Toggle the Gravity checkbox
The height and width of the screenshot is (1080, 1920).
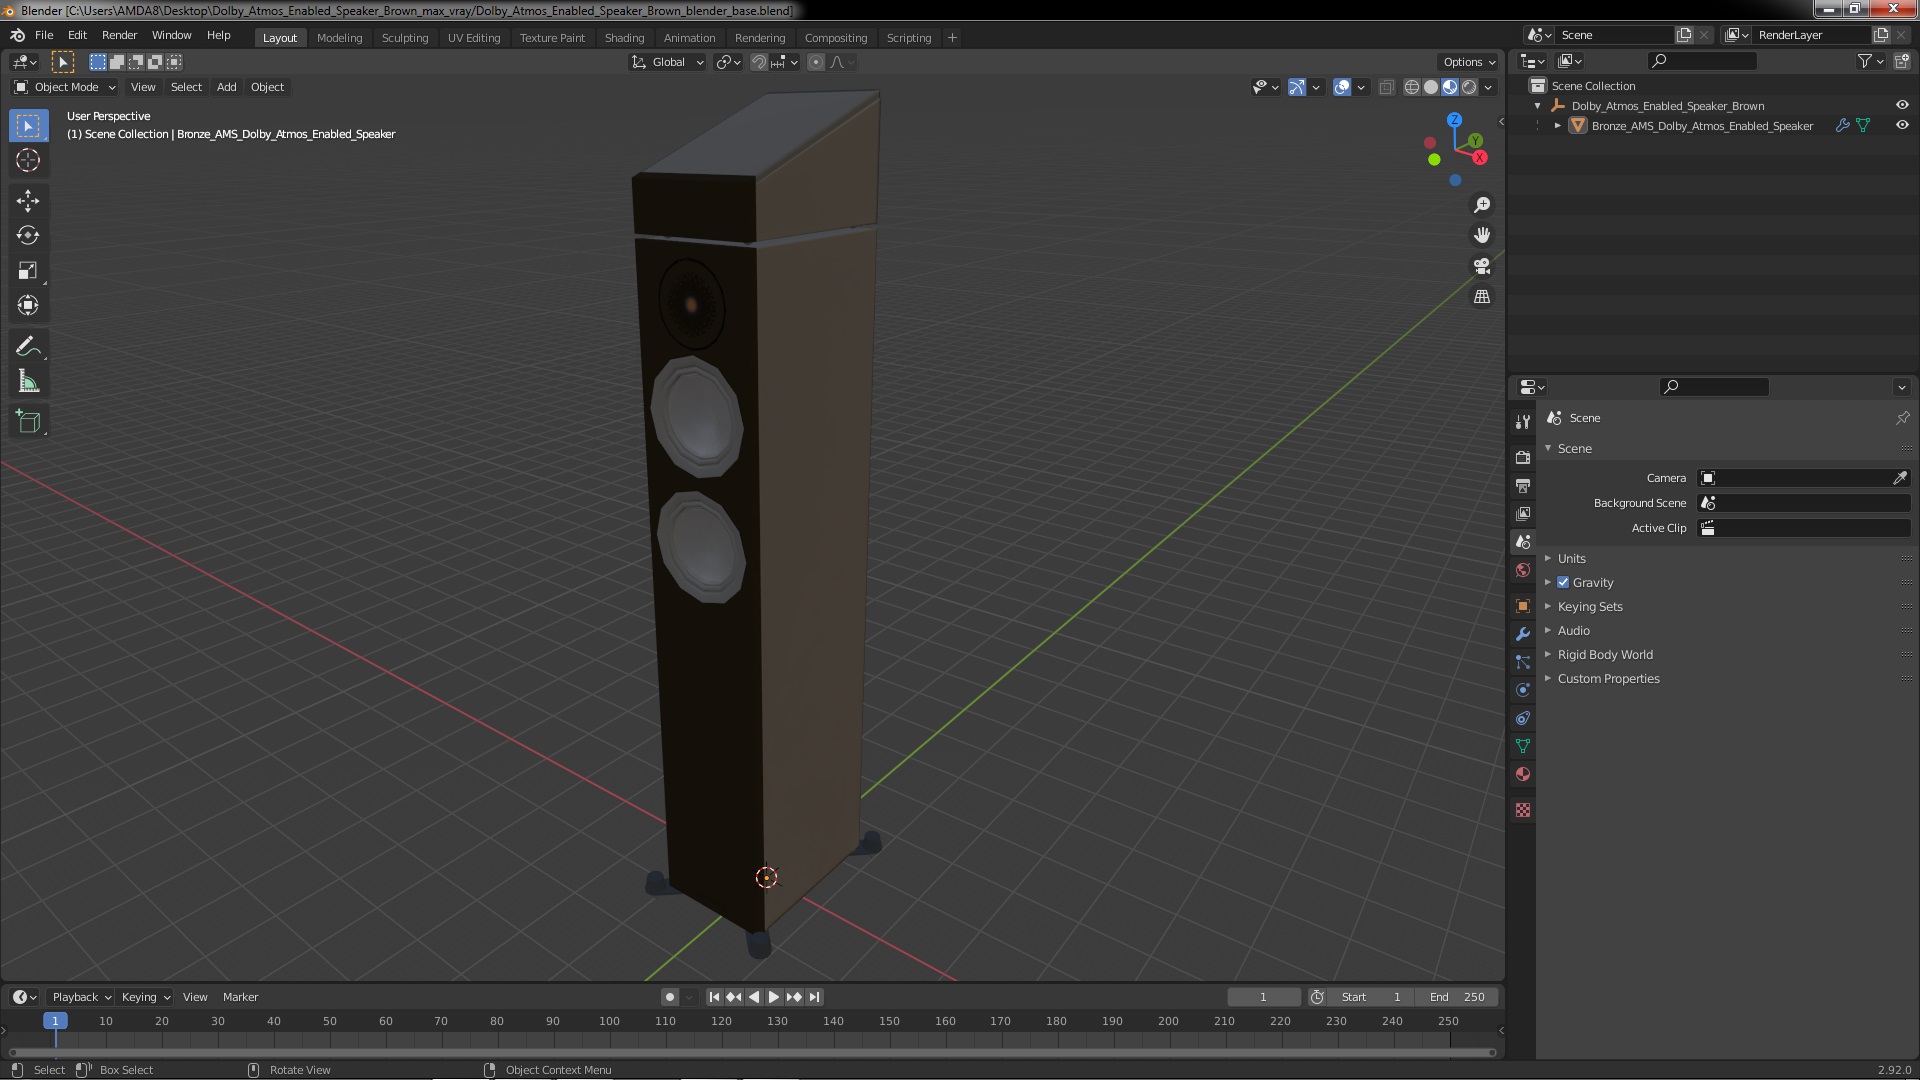[1563, 583]
